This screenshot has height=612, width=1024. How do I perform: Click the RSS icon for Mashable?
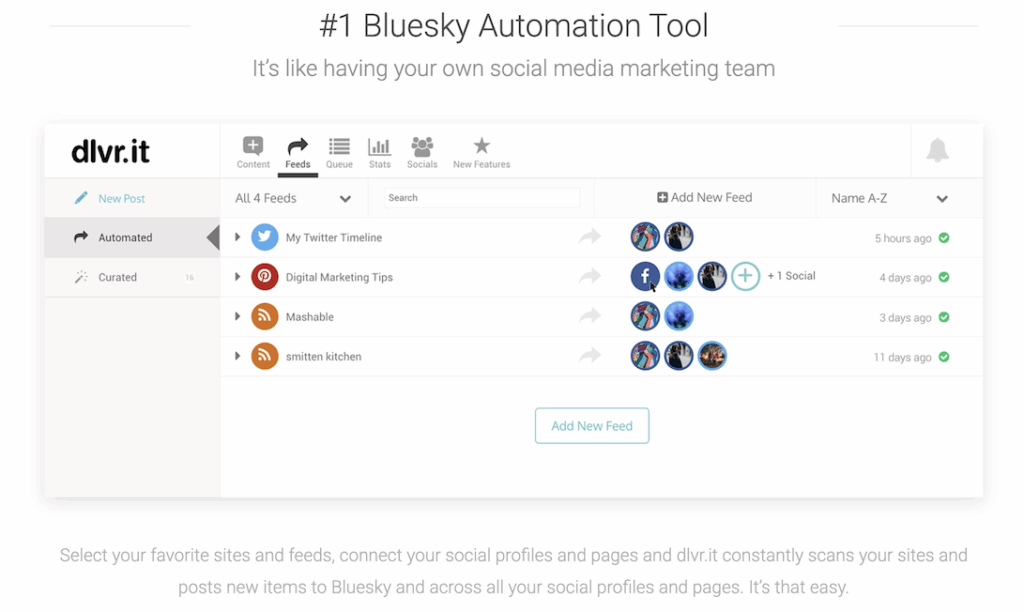pyautogui.click(x=264, y=317)
